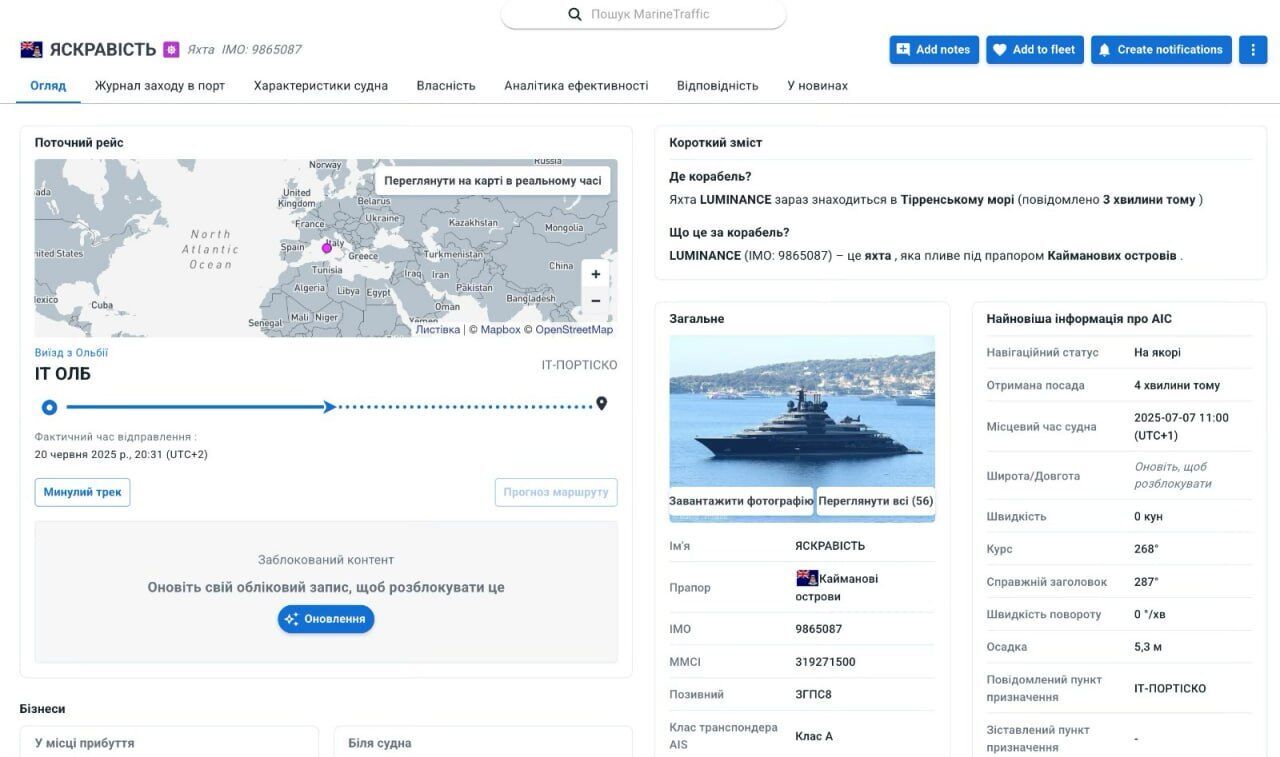Click Минулий трек button
The image size is (1280, 757).
pyautogui.click(x=82, y=492)
